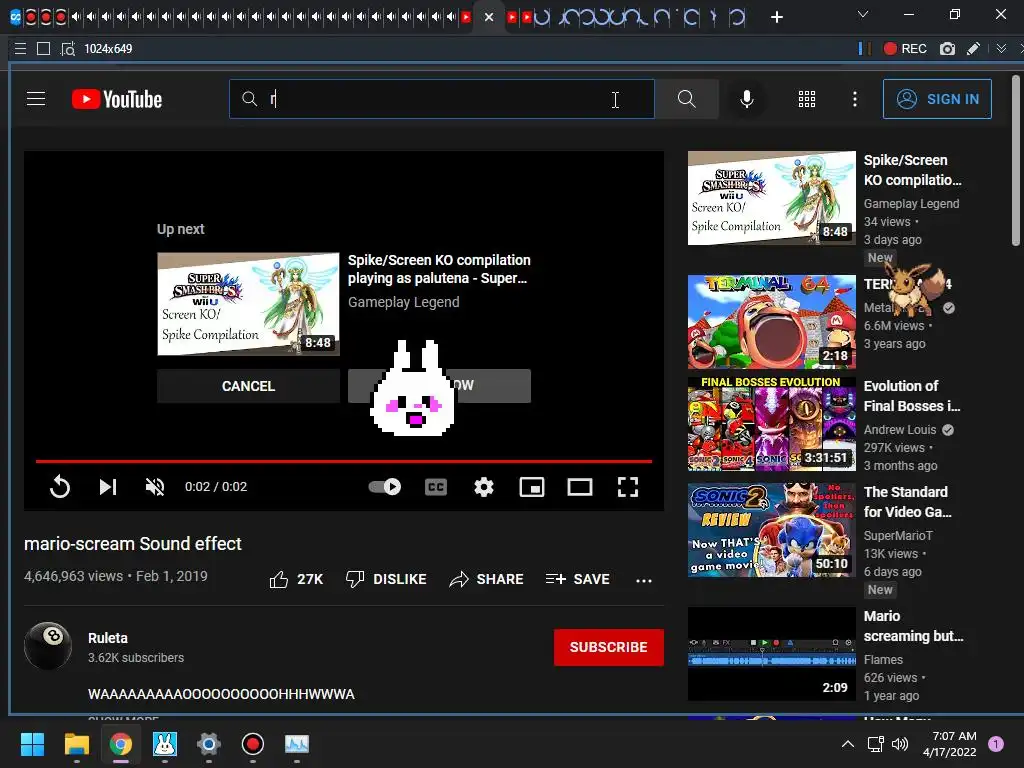Go to the YouTube home logo

[117, 99]
